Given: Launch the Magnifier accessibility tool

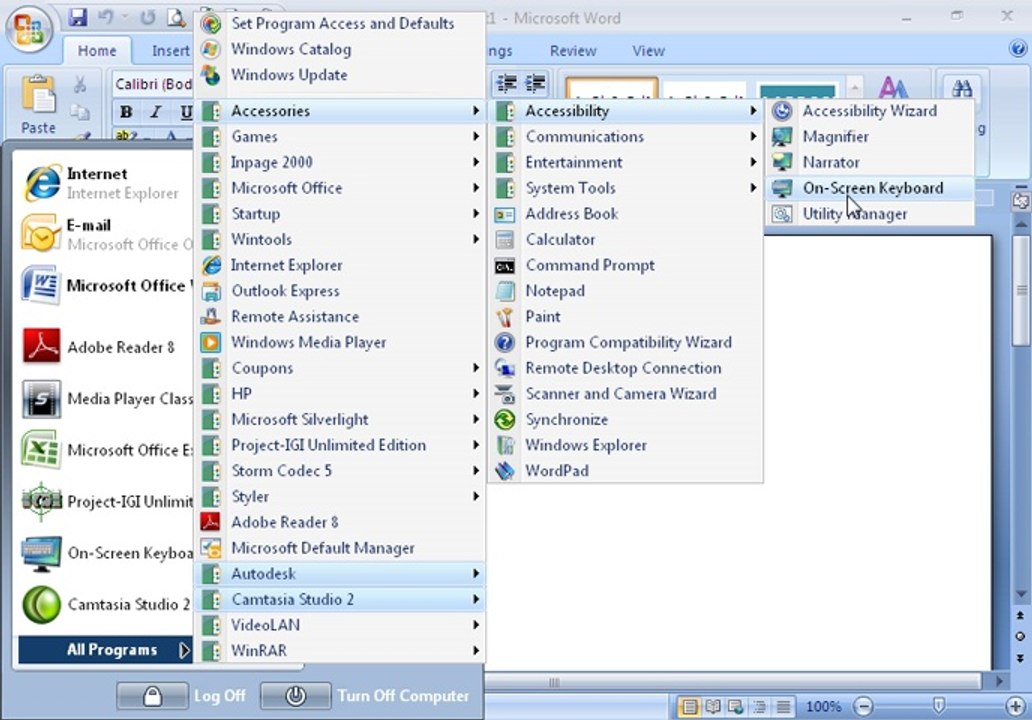Looking at the screenshot, I should click(x=869, y=137).
